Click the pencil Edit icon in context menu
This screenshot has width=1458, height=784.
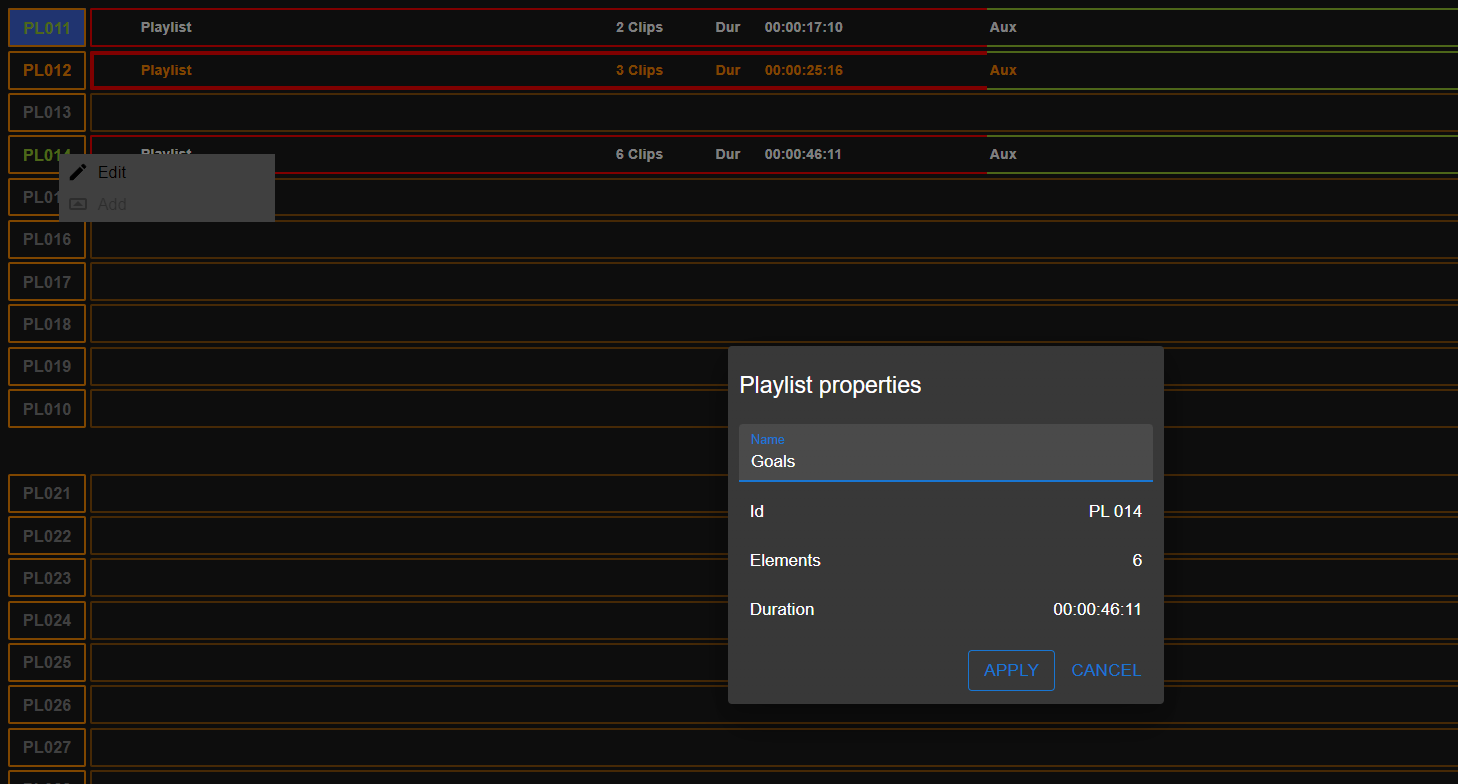coord(78,172)
